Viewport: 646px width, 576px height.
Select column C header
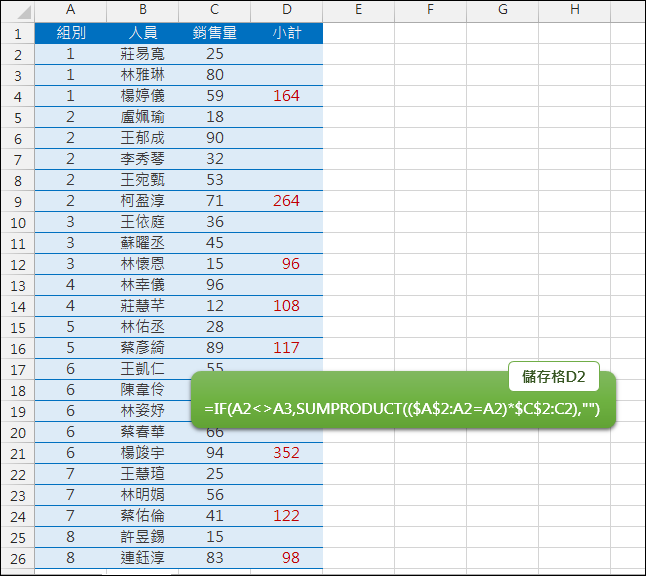pyautogui.click(x=215, y=11)
